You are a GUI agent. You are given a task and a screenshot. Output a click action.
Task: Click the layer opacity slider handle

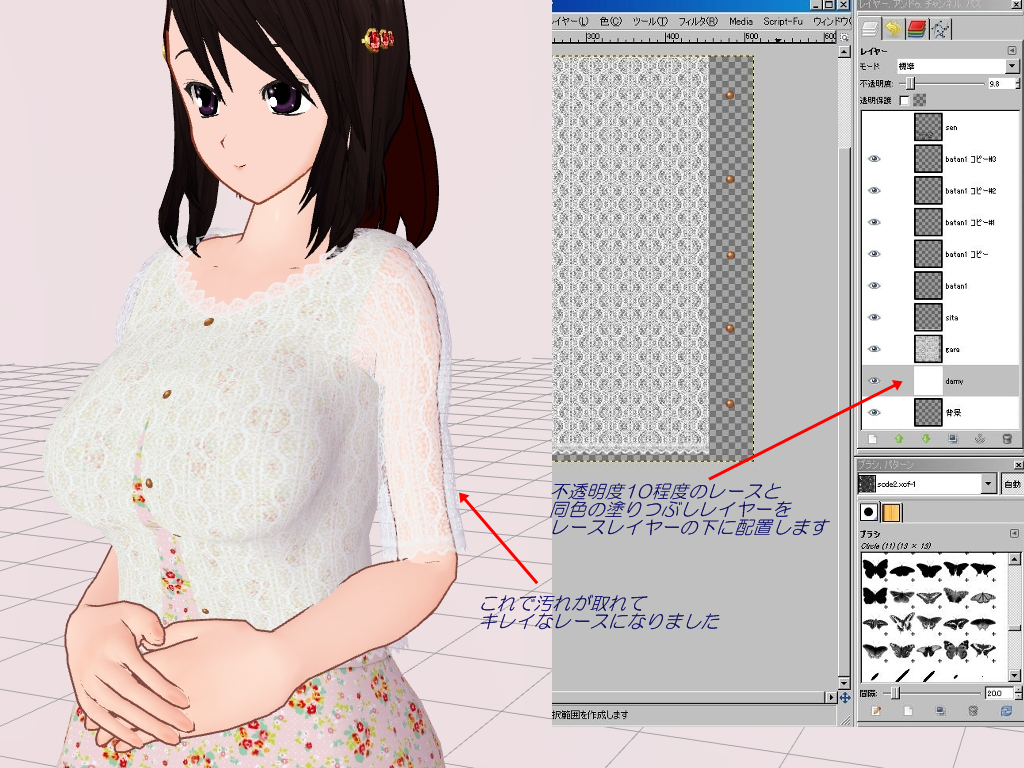909,84
